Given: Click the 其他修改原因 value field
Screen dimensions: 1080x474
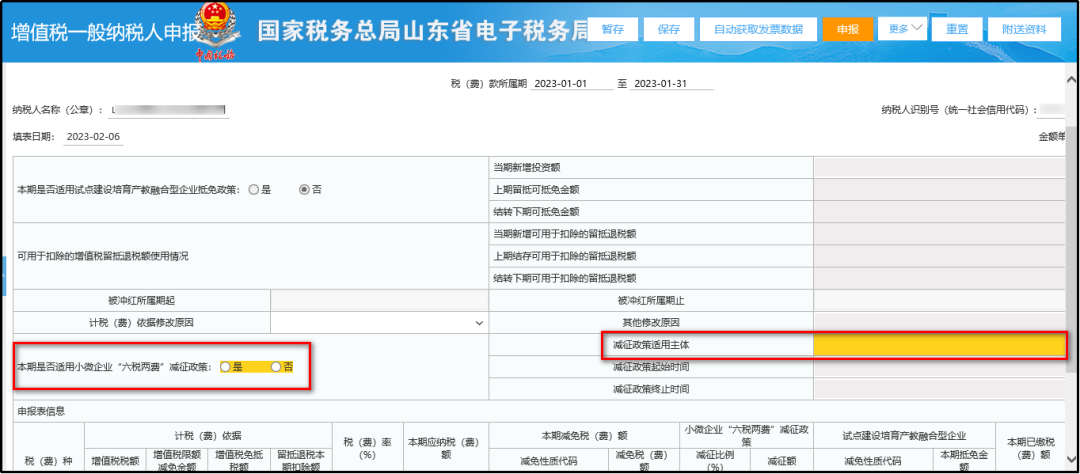Looking at the screenshot, I should [939, 322].
